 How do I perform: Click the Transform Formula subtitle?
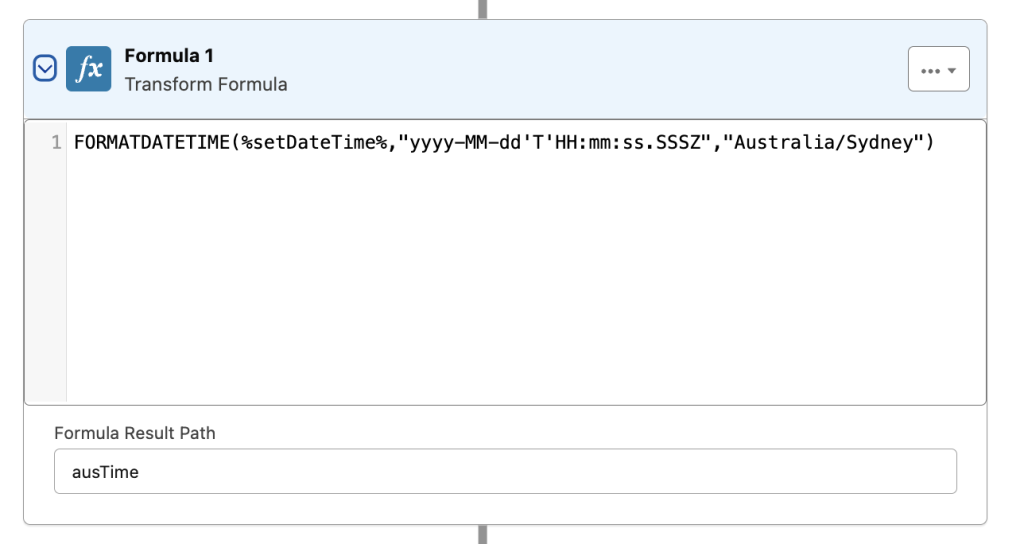[206, 84]
